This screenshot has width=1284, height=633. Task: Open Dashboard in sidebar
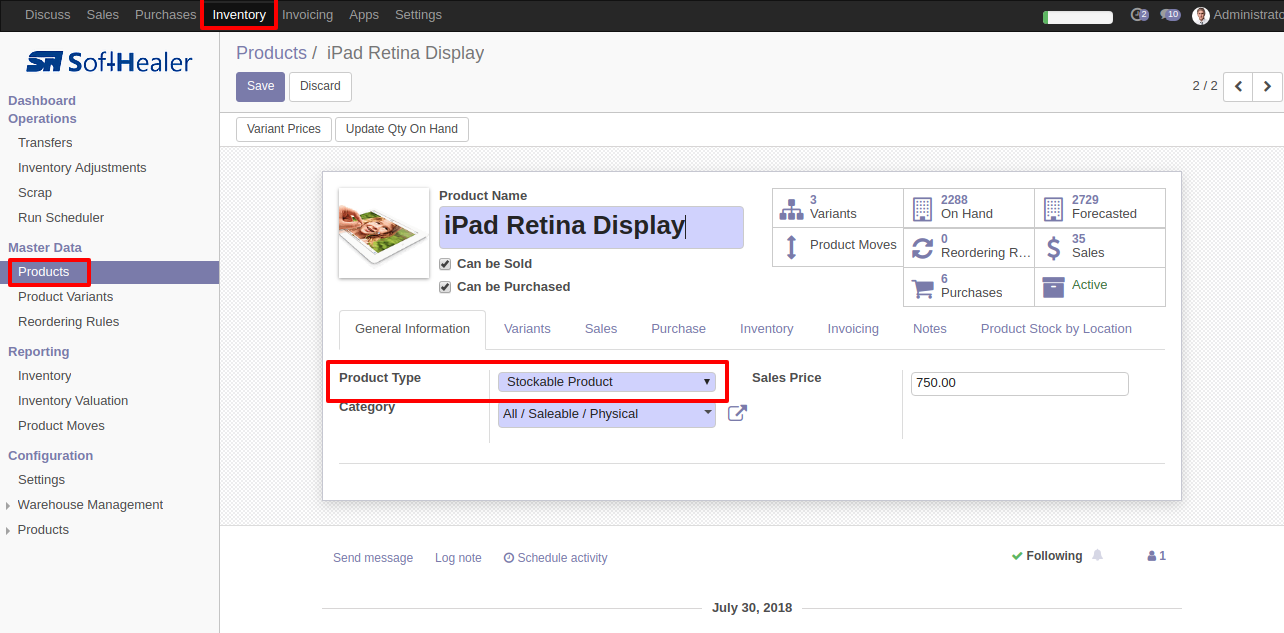(x=42, y=101)
